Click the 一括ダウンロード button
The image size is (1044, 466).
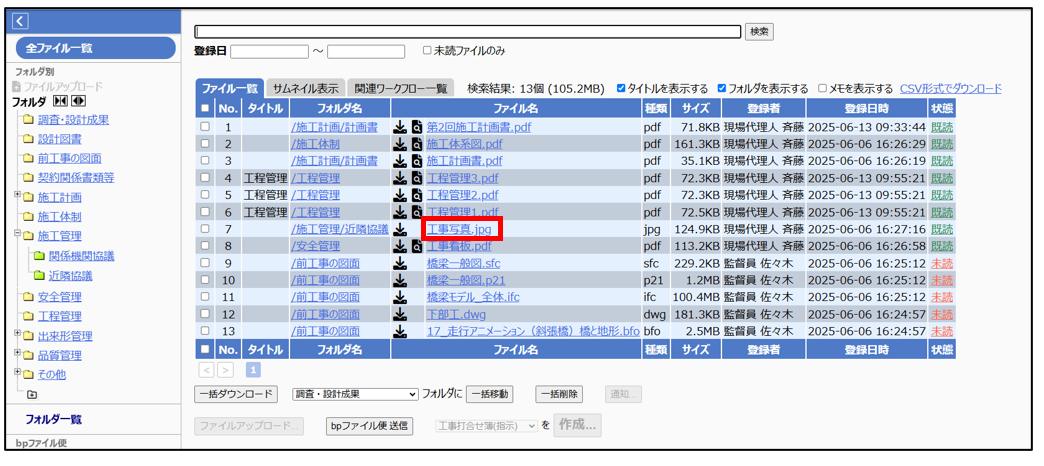(x=235, y=395)
